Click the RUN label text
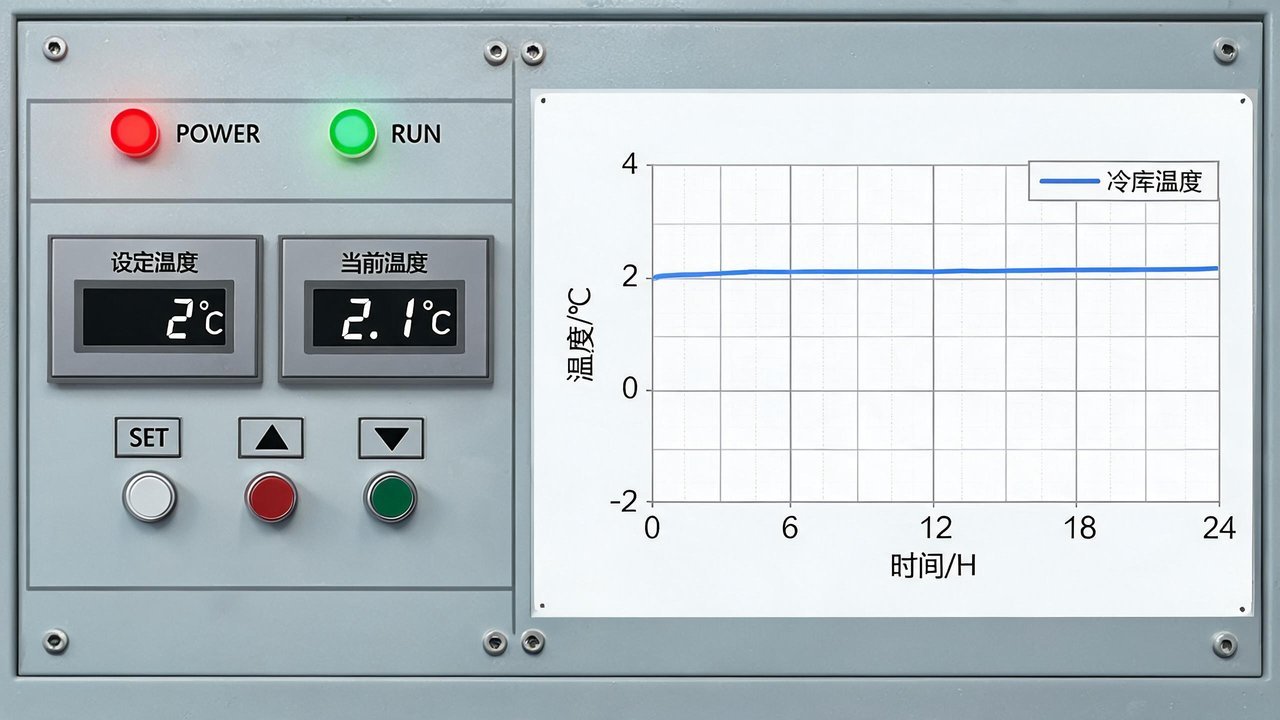This screenshot has width=1280, height=720. point(416,134)
